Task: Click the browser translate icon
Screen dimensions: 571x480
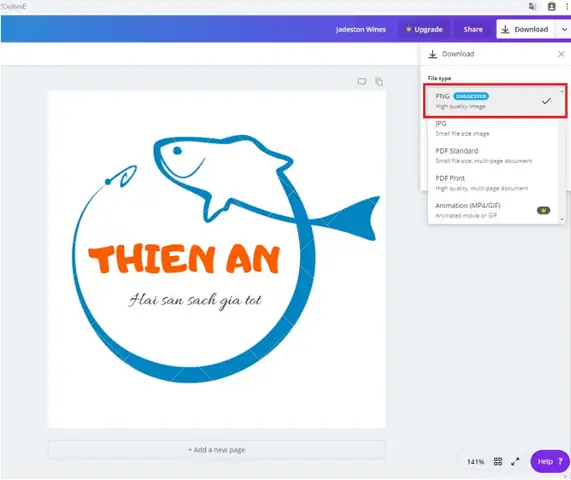Action: click(532, 6)
